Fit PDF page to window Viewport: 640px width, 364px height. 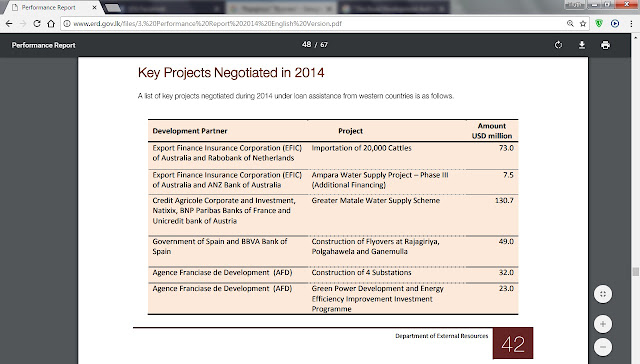[x=603, y=294]
